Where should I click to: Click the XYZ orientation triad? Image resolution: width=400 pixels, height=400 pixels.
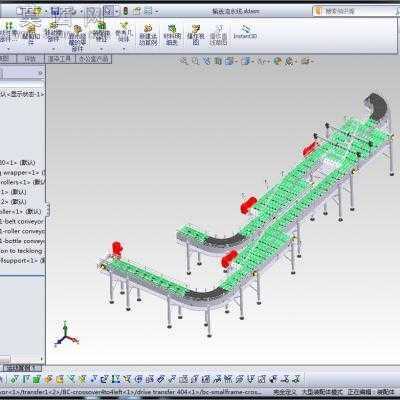(66, 335)
